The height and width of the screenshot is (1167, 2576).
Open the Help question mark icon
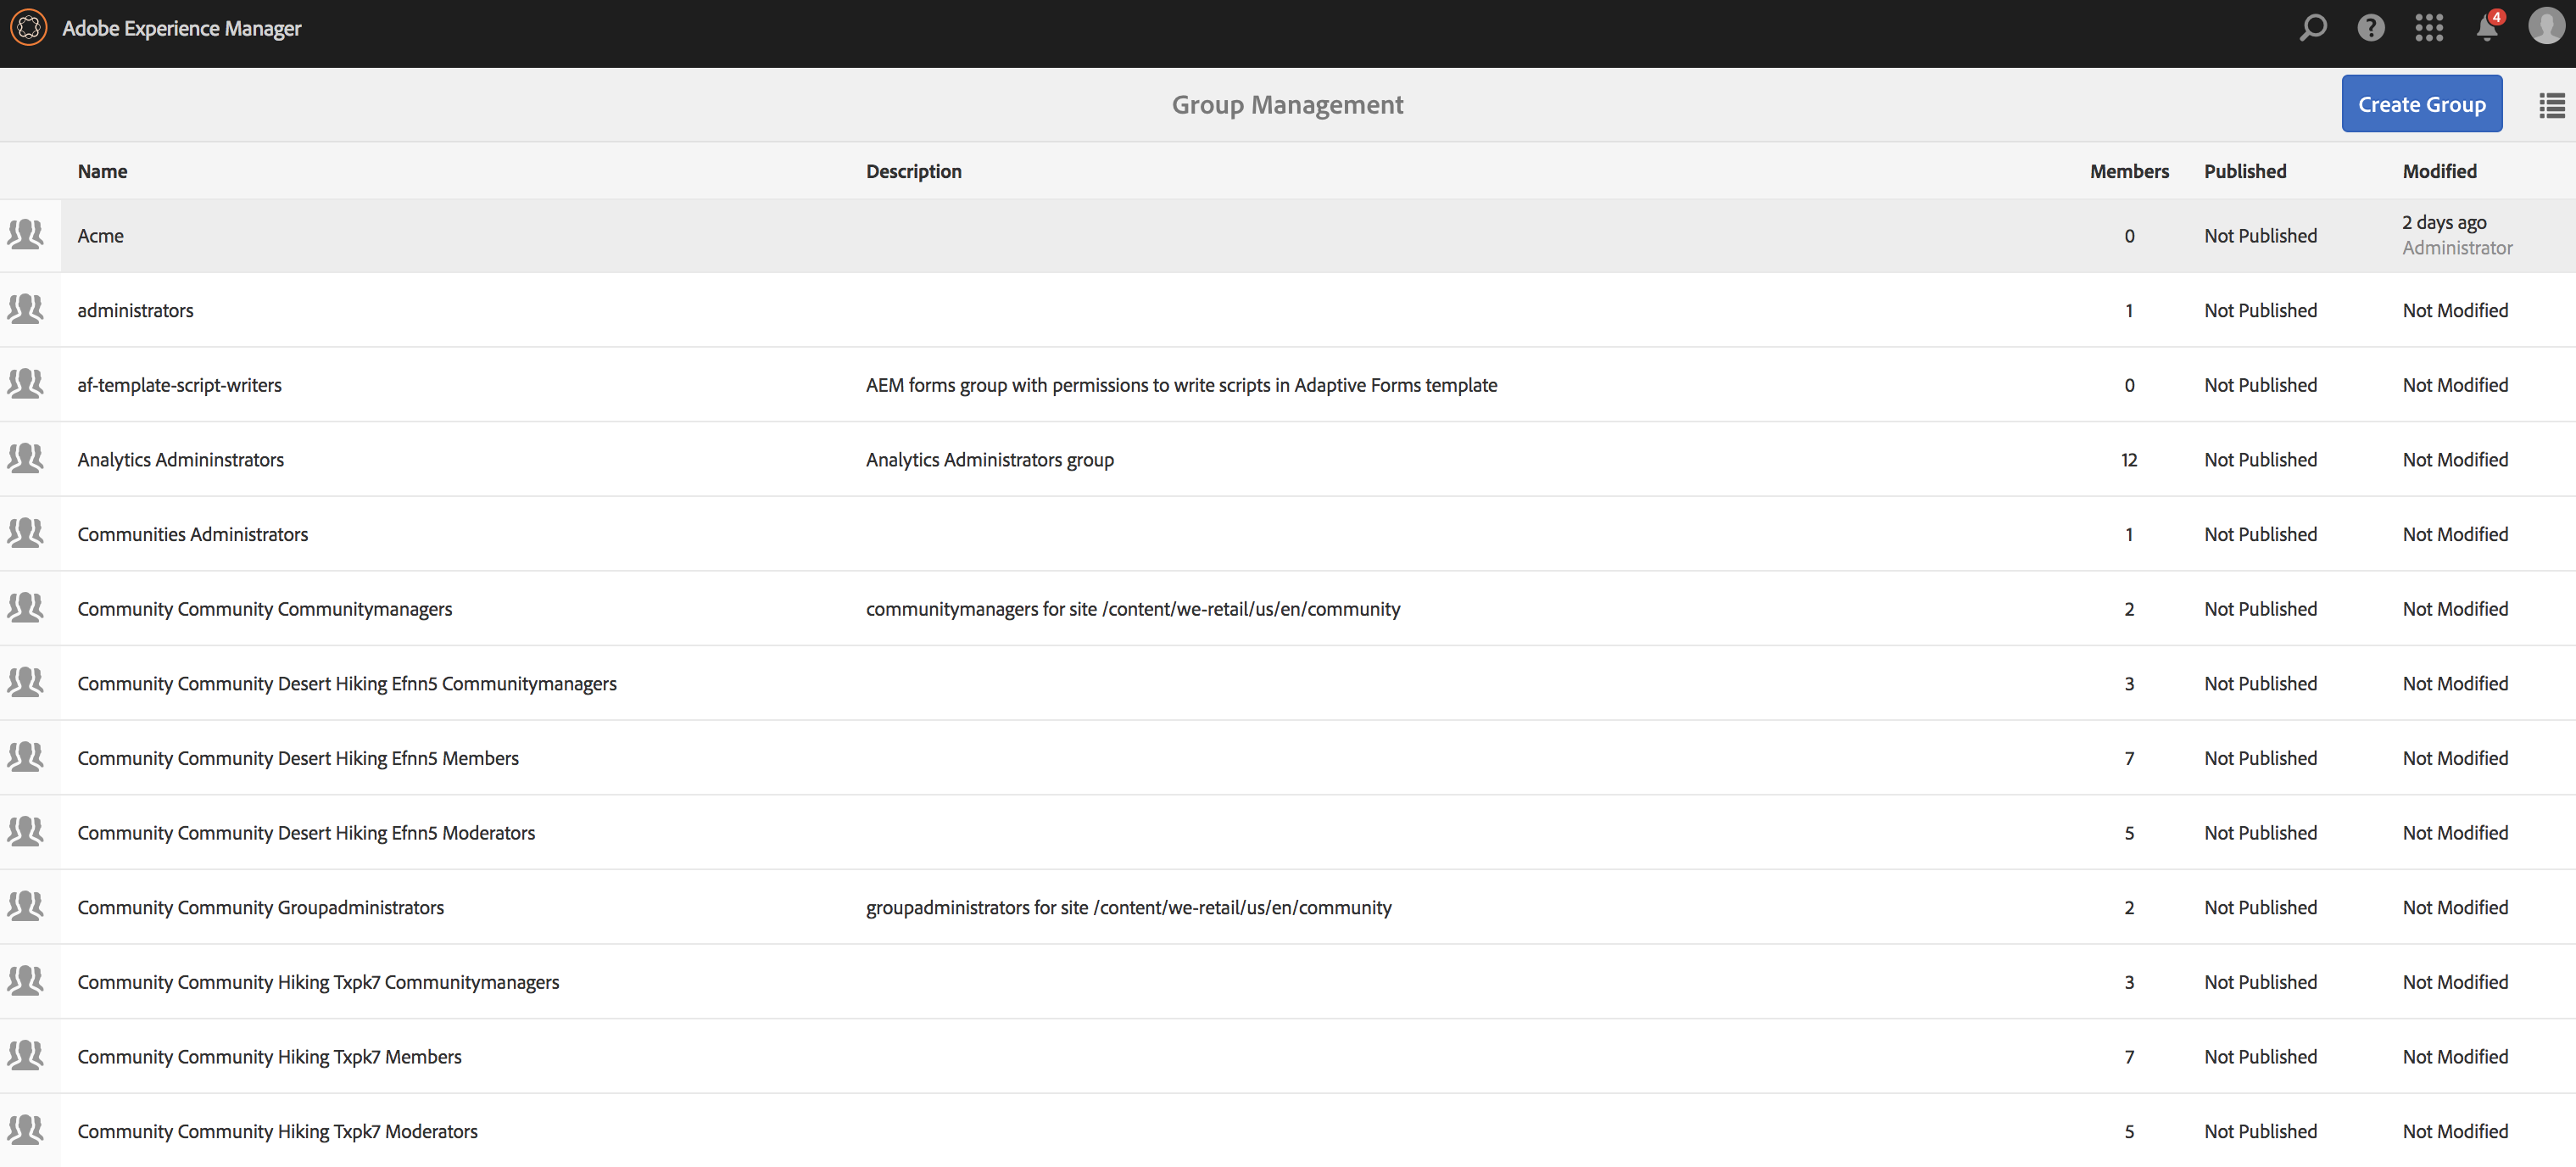tap(2370, 28)
